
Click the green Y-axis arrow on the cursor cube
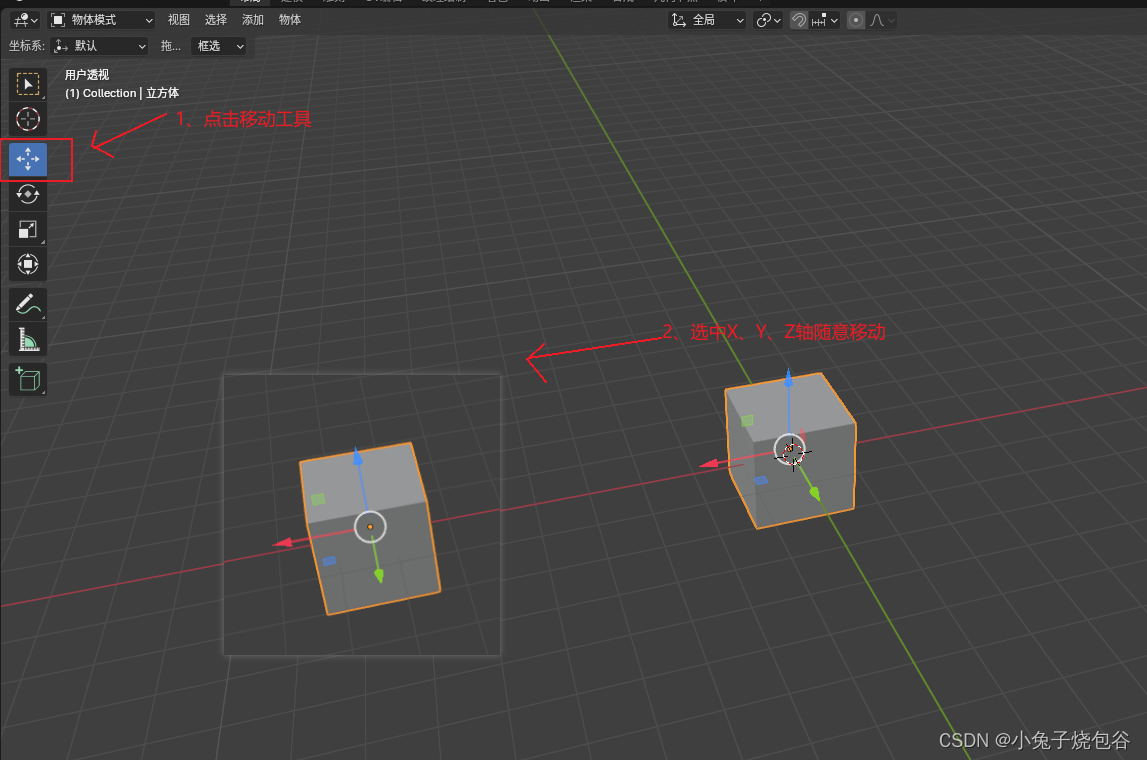[814, 494]
